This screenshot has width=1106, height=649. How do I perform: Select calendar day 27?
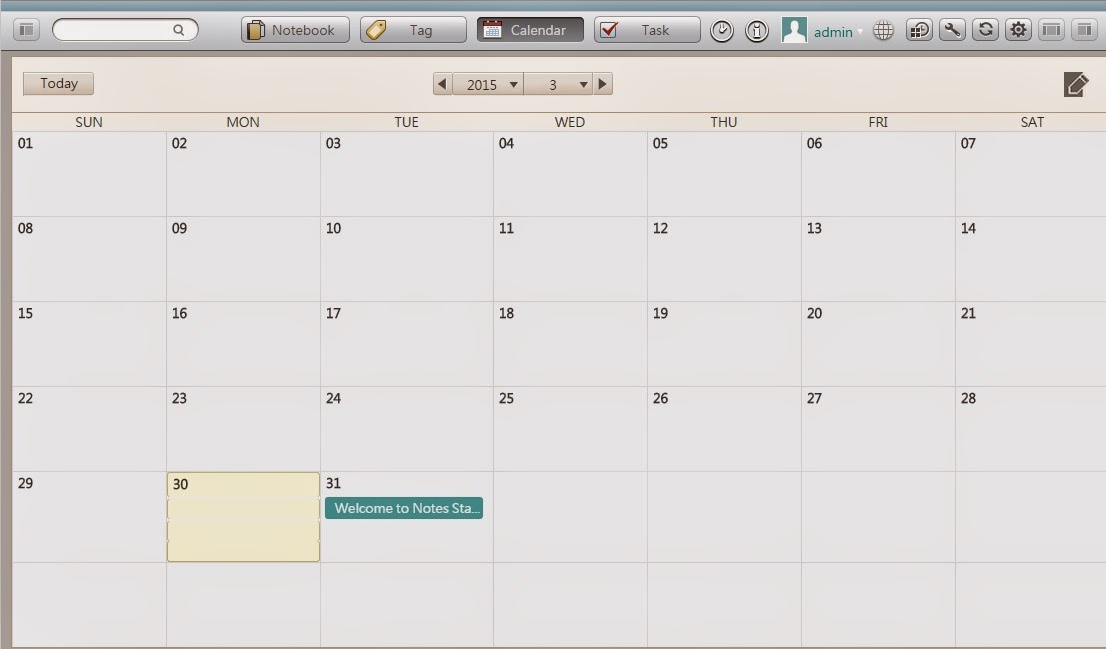click(x=877, y=429)
